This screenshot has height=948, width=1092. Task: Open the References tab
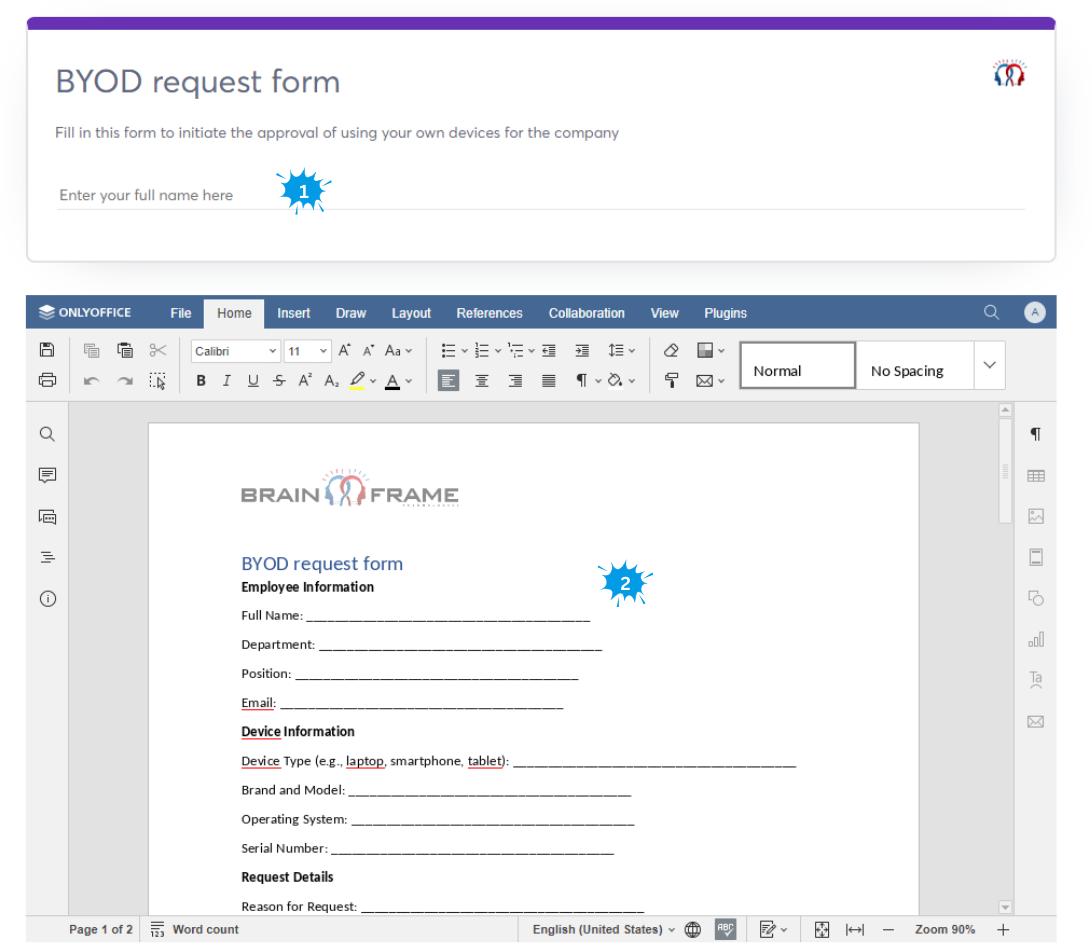click(x=489, y=313)
